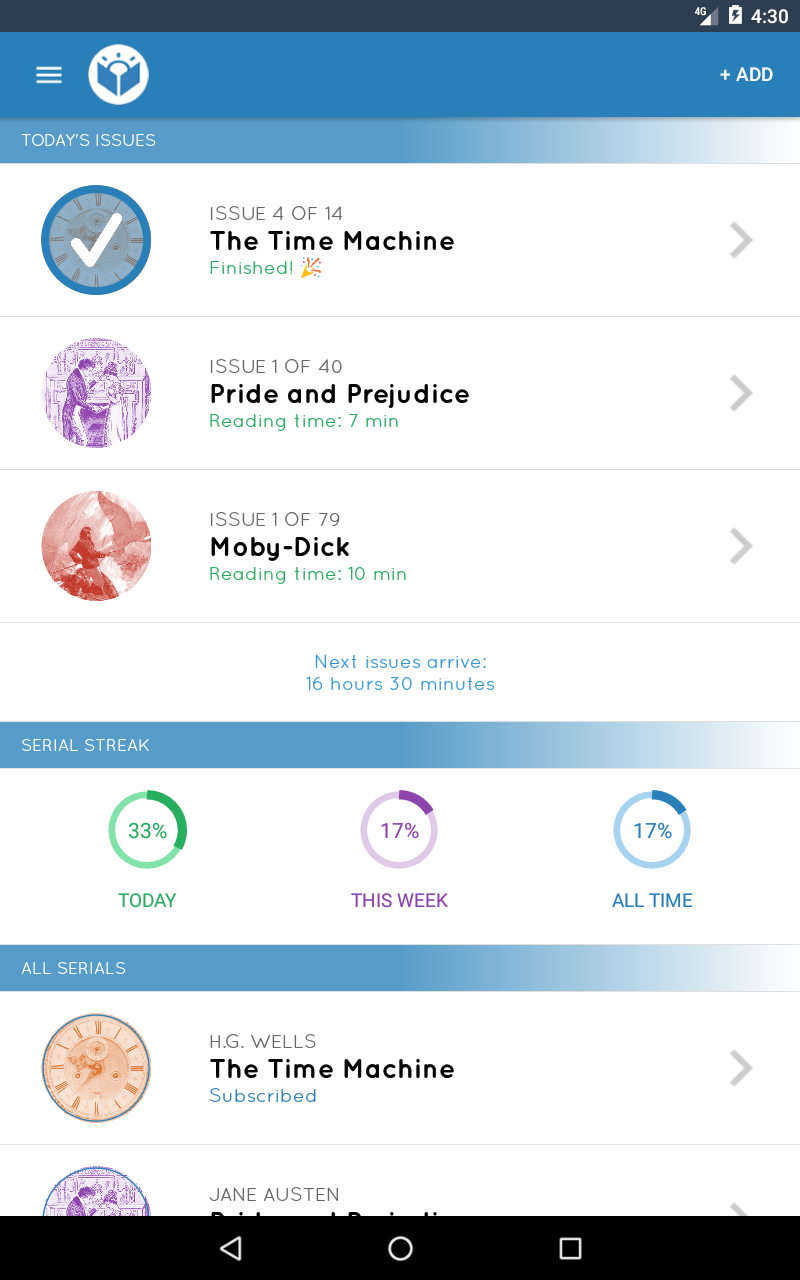Screen dimensions: 800x1280
Task: Tap the Moby-Dick whale cover thumbnail
Action: (96, 546)
